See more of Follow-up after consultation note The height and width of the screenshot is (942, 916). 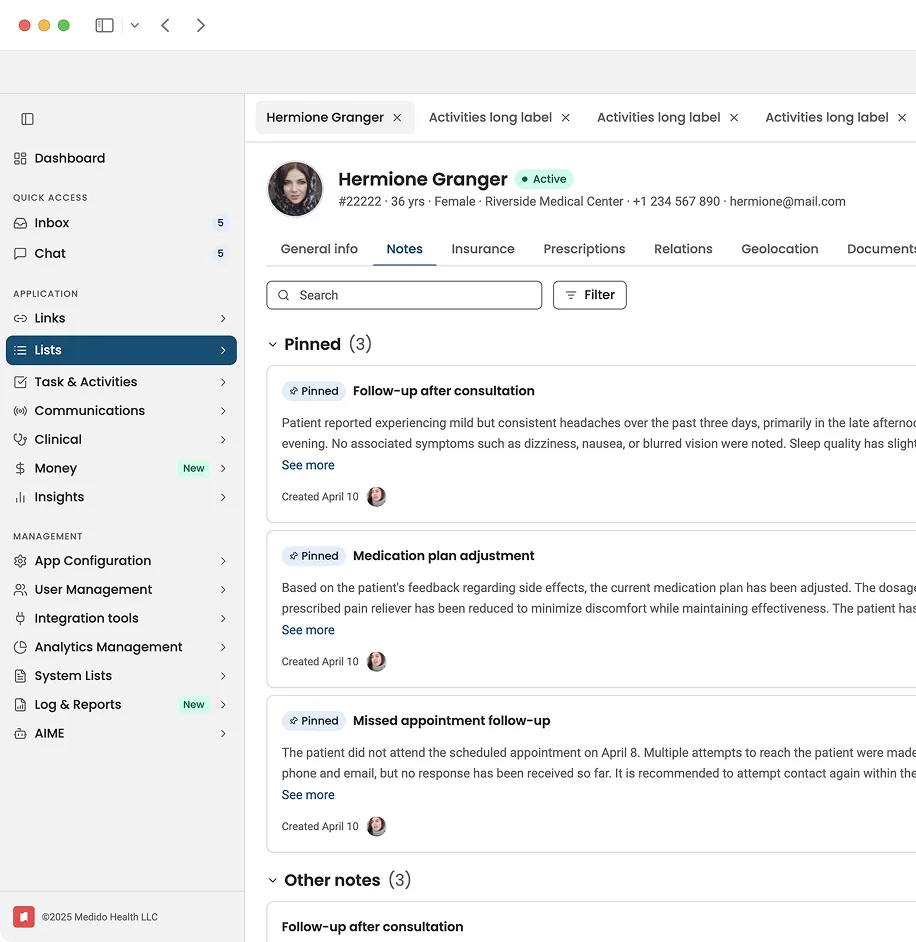(x=308, y=465)
